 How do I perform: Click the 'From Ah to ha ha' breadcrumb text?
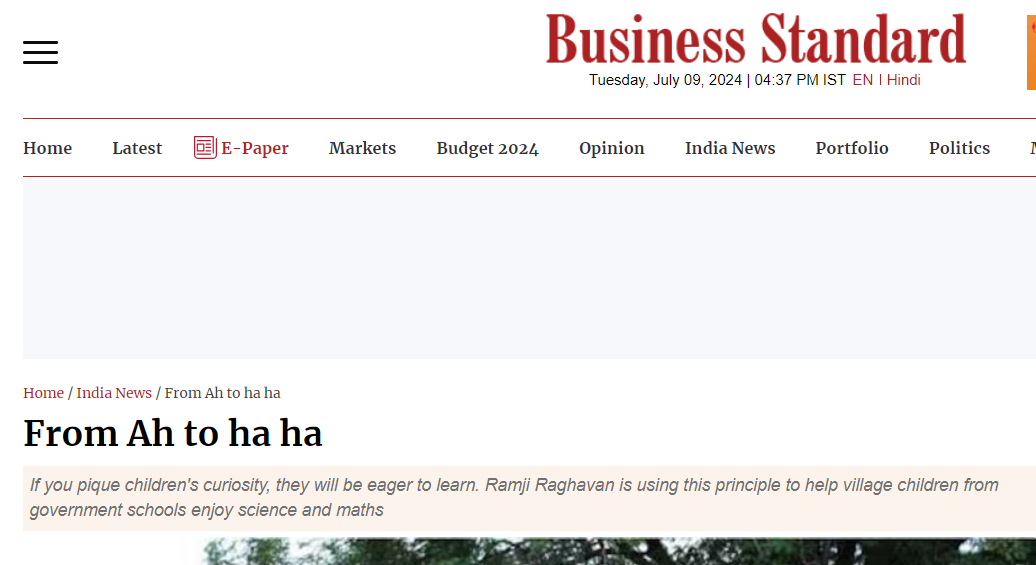[x=223, y=393]
